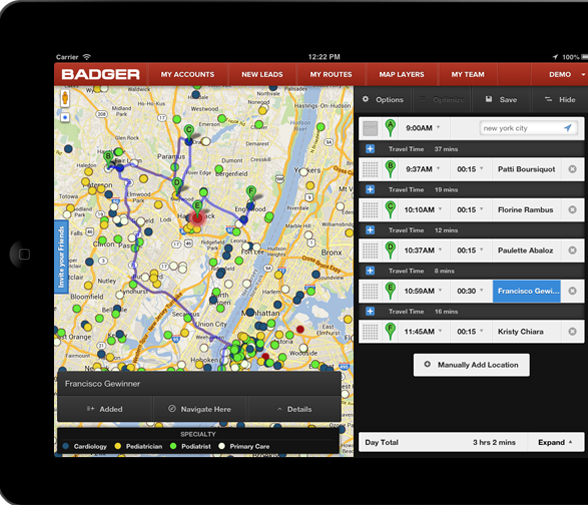The width and height of the screenshot is (588, 505).
Task: Change Paulette Abaloz's 00:15 duration
Action: click(x=470, y=250)
